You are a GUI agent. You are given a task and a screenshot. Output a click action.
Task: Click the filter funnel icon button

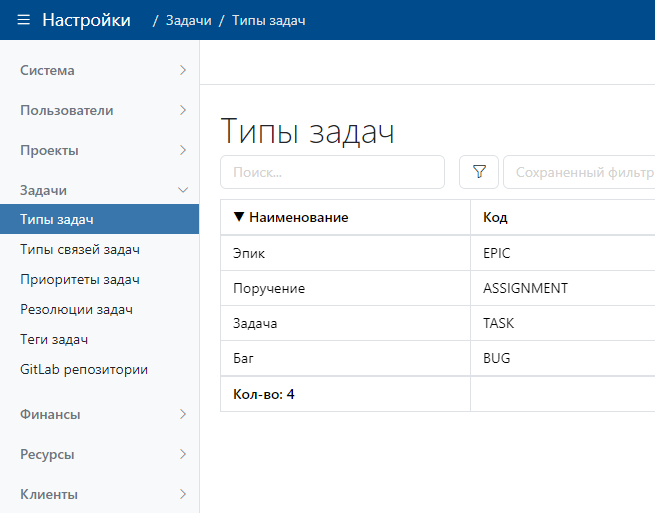(x=479, y=172)
